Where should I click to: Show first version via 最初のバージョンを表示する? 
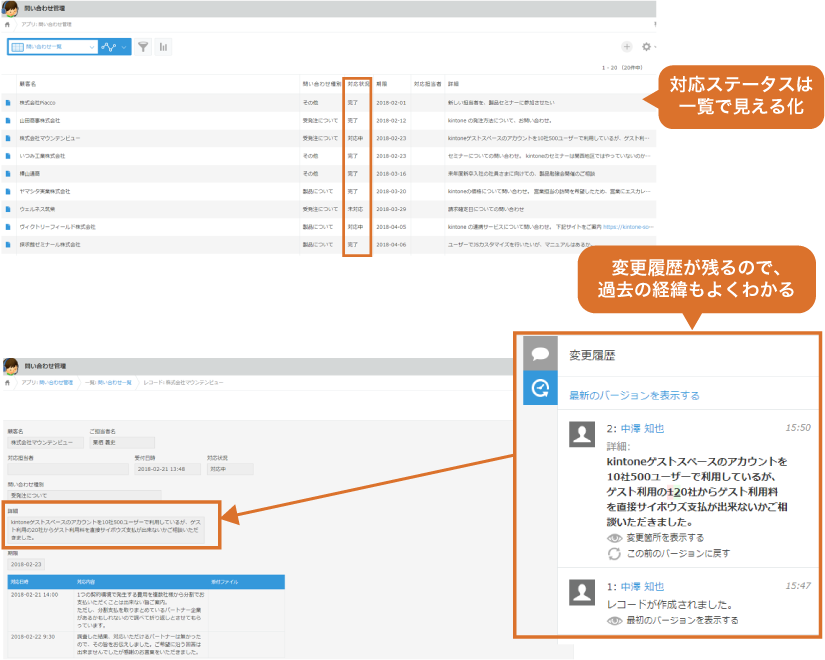679,621
